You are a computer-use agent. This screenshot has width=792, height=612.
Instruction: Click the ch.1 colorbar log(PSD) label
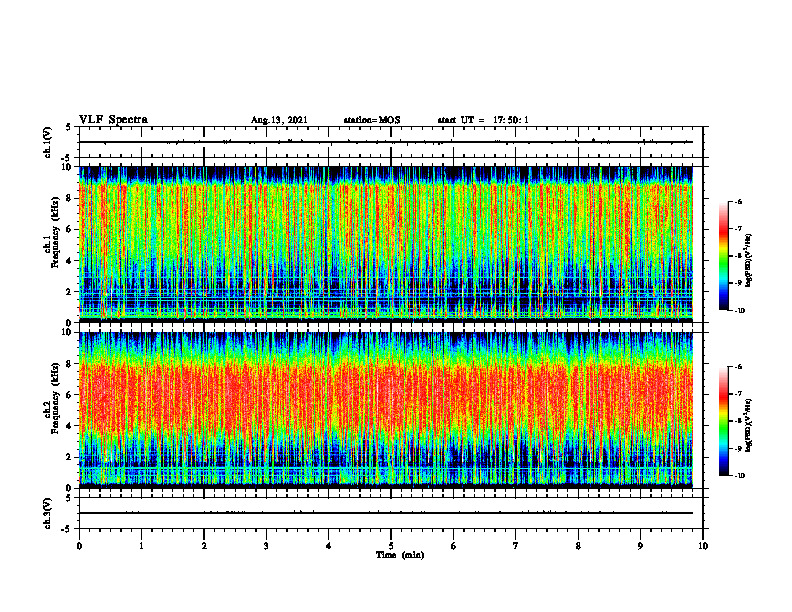(749, 260)
